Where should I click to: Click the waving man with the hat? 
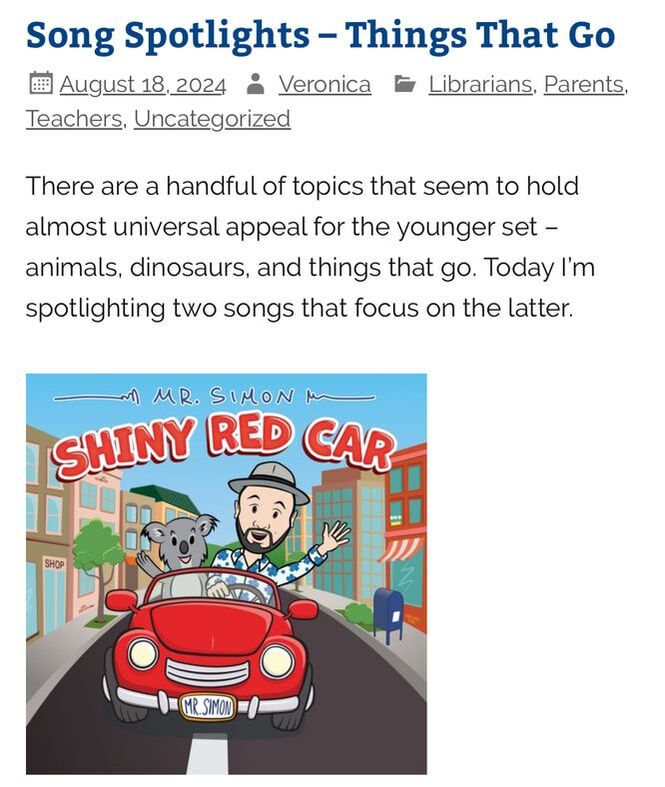(x=274, y=527)
